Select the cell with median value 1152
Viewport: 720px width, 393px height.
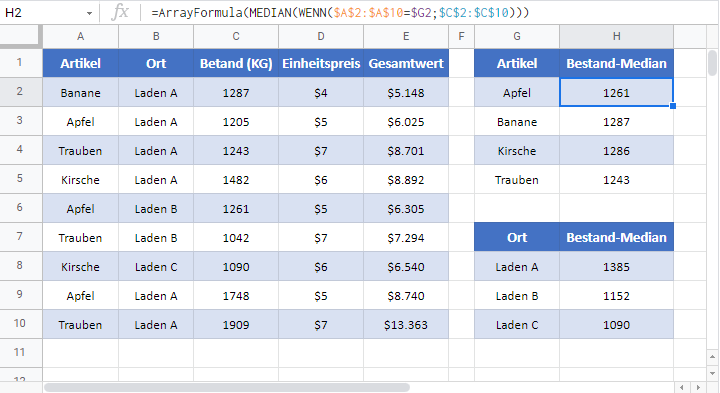[x=617, y=296]
